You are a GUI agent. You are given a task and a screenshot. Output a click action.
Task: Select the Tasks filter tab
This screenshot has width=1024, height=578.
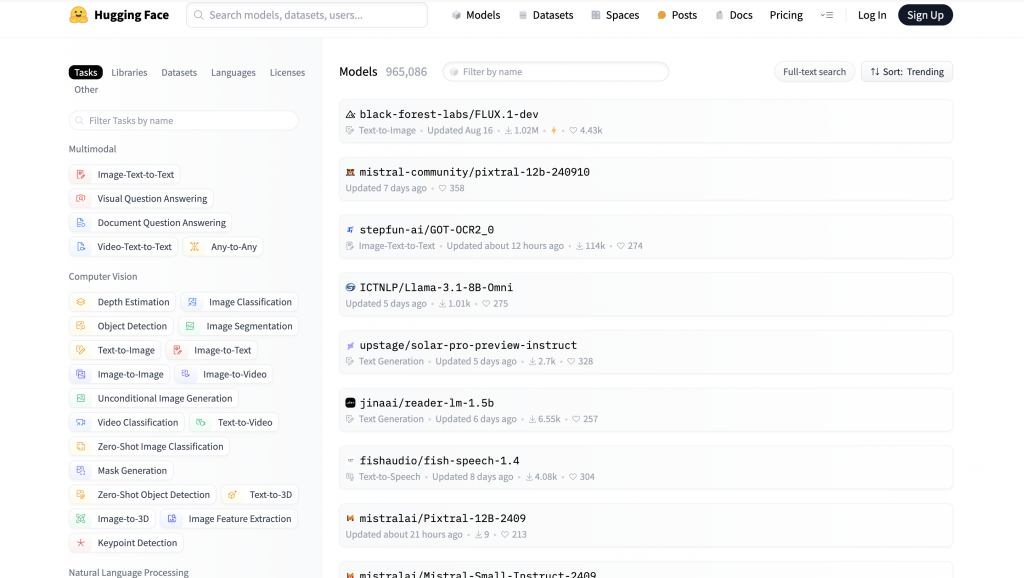pyautogui.click(x=86, y=72)
